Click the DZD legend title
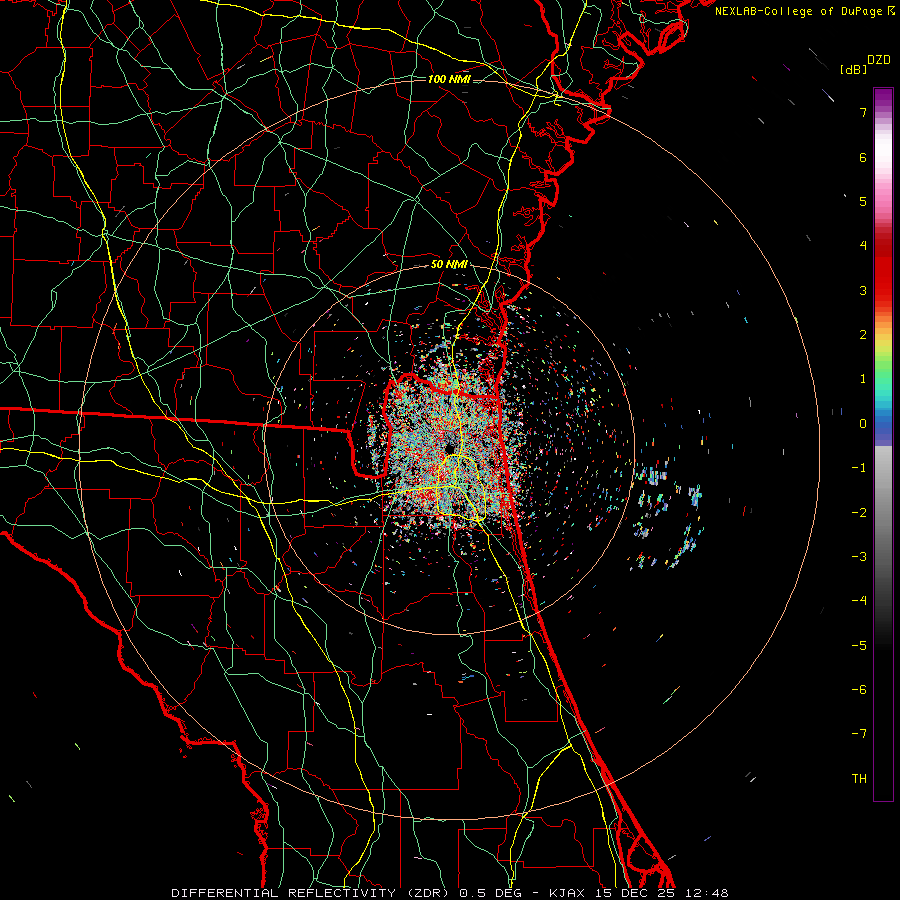Screen dimensions: 900x900 (879, 60)
